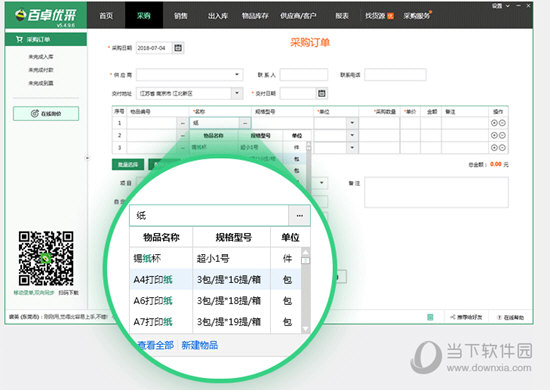
Task: Open the 采购日期 calendar picker icon
Action: (178, 48)
